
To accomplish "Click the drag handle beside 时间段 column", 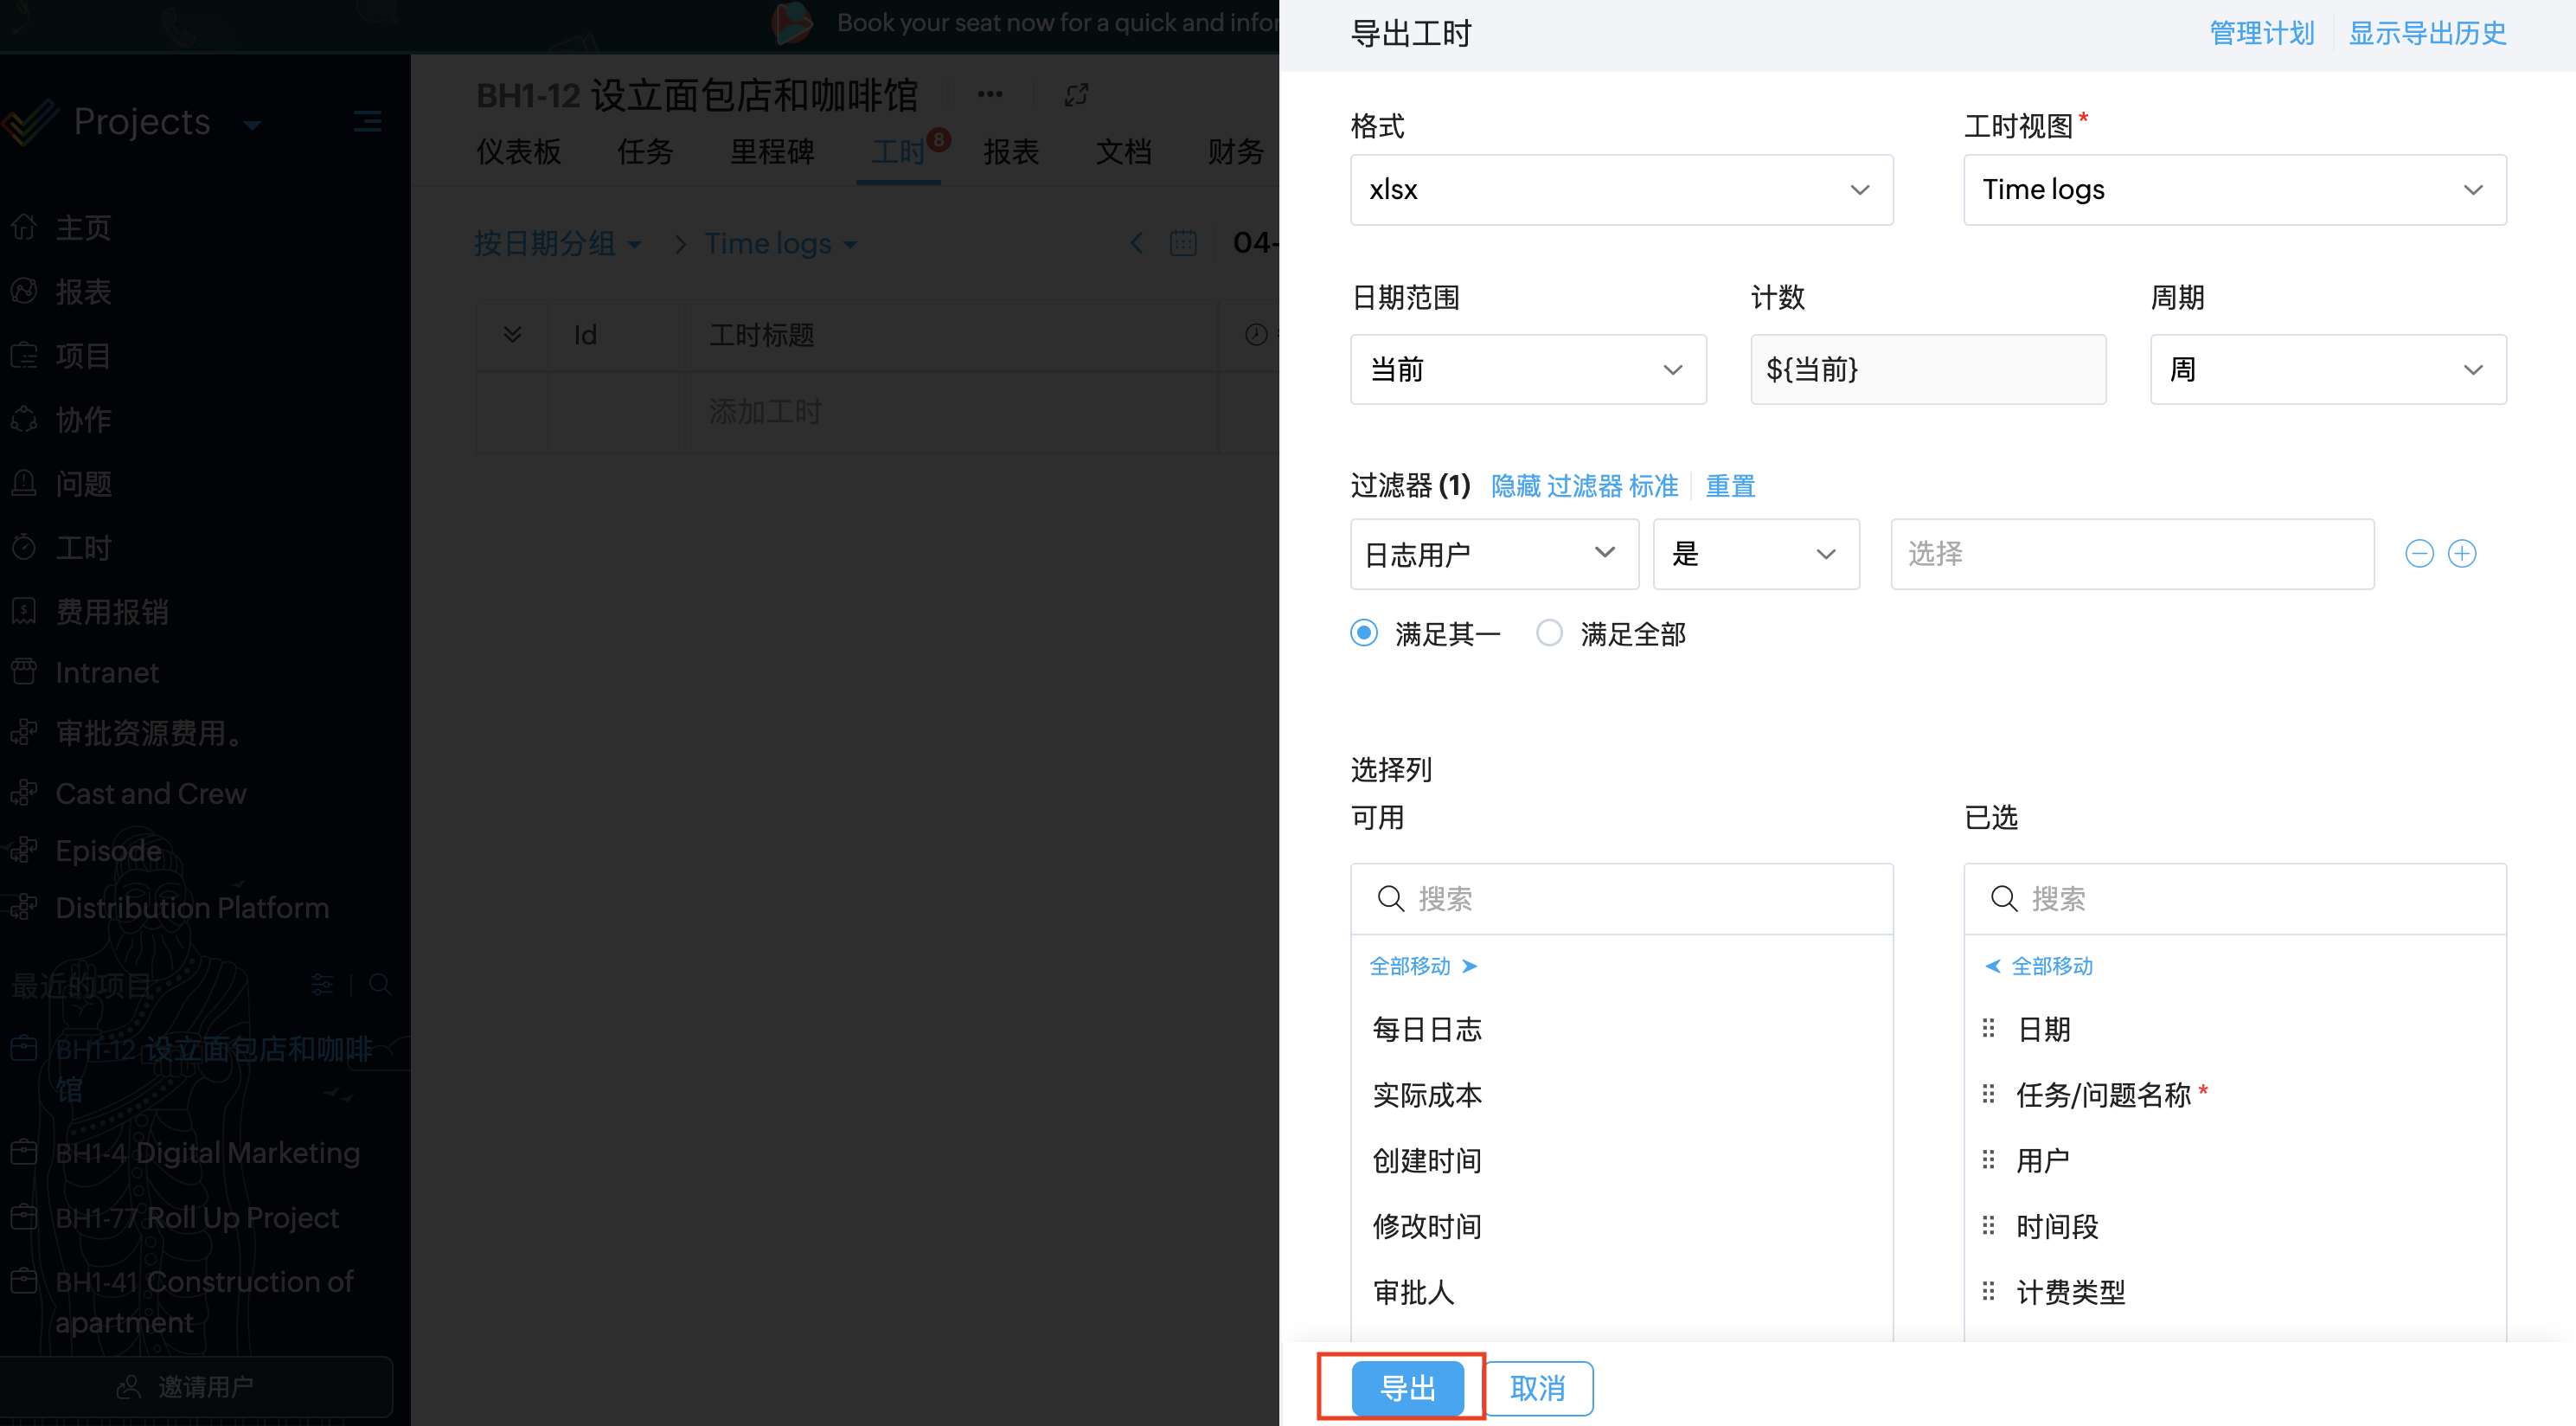I will pyautogui.click(x=1988, y=1225).
